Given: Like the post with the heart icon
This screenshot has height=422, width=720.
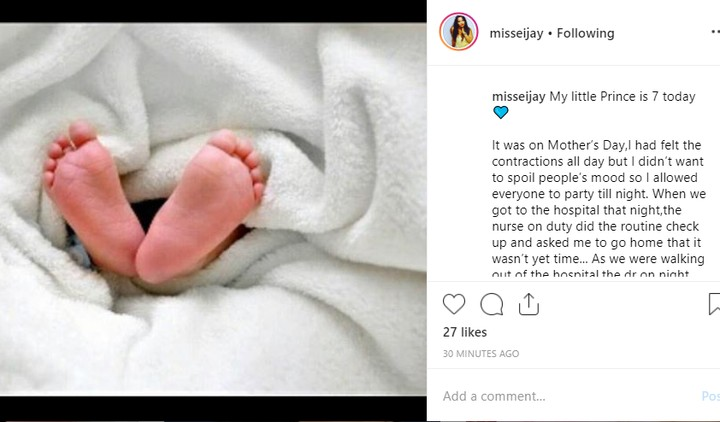Looking at the screenshot, I should [454, 304].
